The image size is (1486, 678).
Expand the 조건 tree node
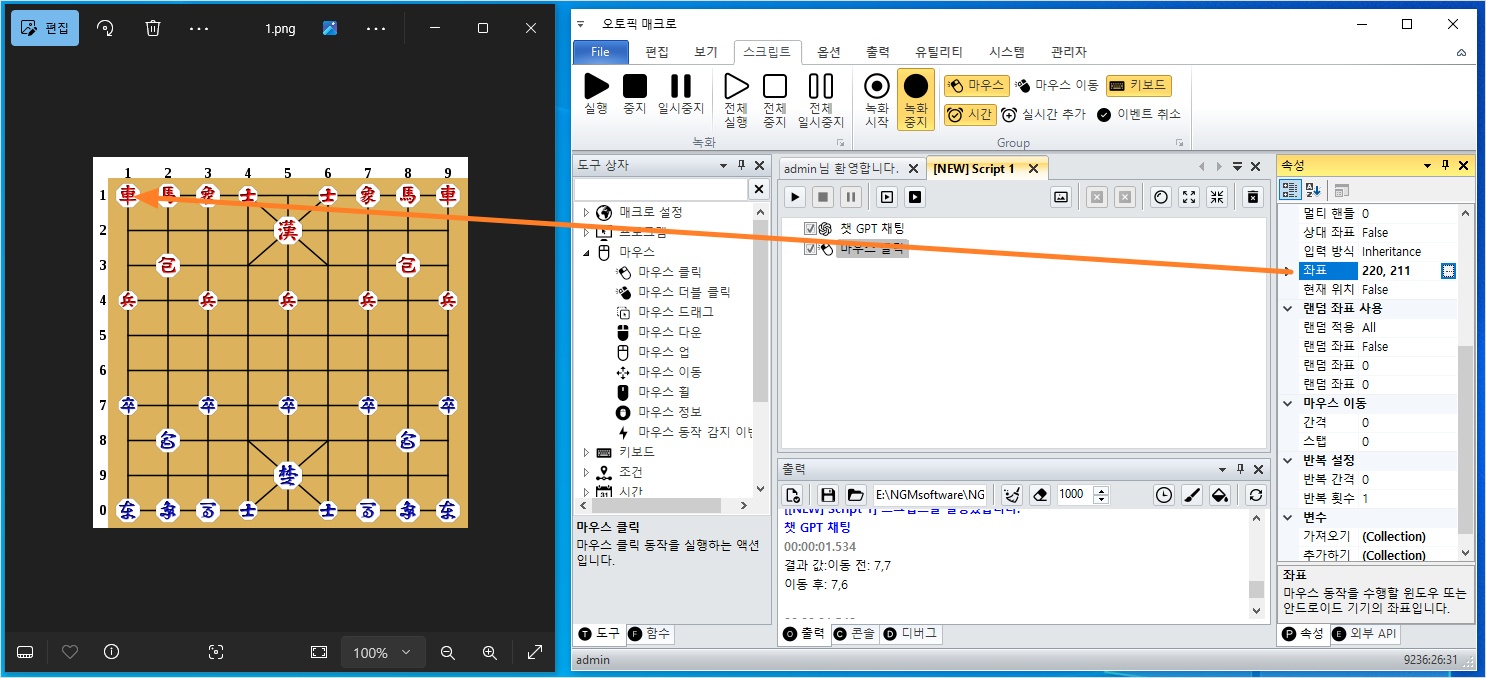tap(587, 472)
